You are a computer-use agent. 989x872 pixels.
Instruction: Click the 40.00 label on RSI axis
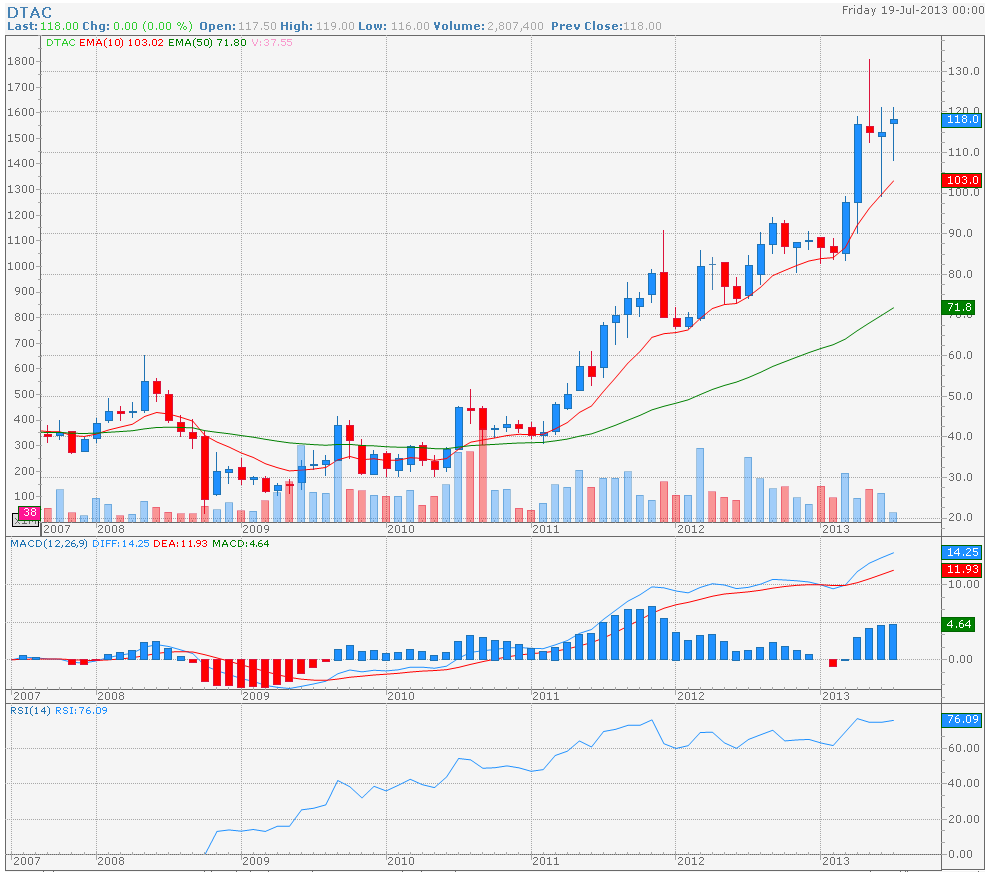pyautogui.click(x=964, y=783)
